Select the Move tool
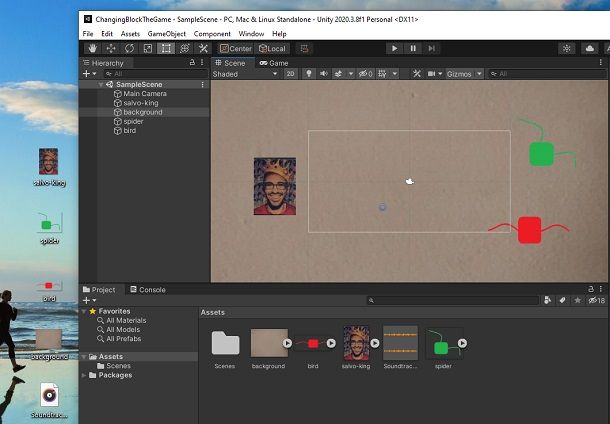 111,49
